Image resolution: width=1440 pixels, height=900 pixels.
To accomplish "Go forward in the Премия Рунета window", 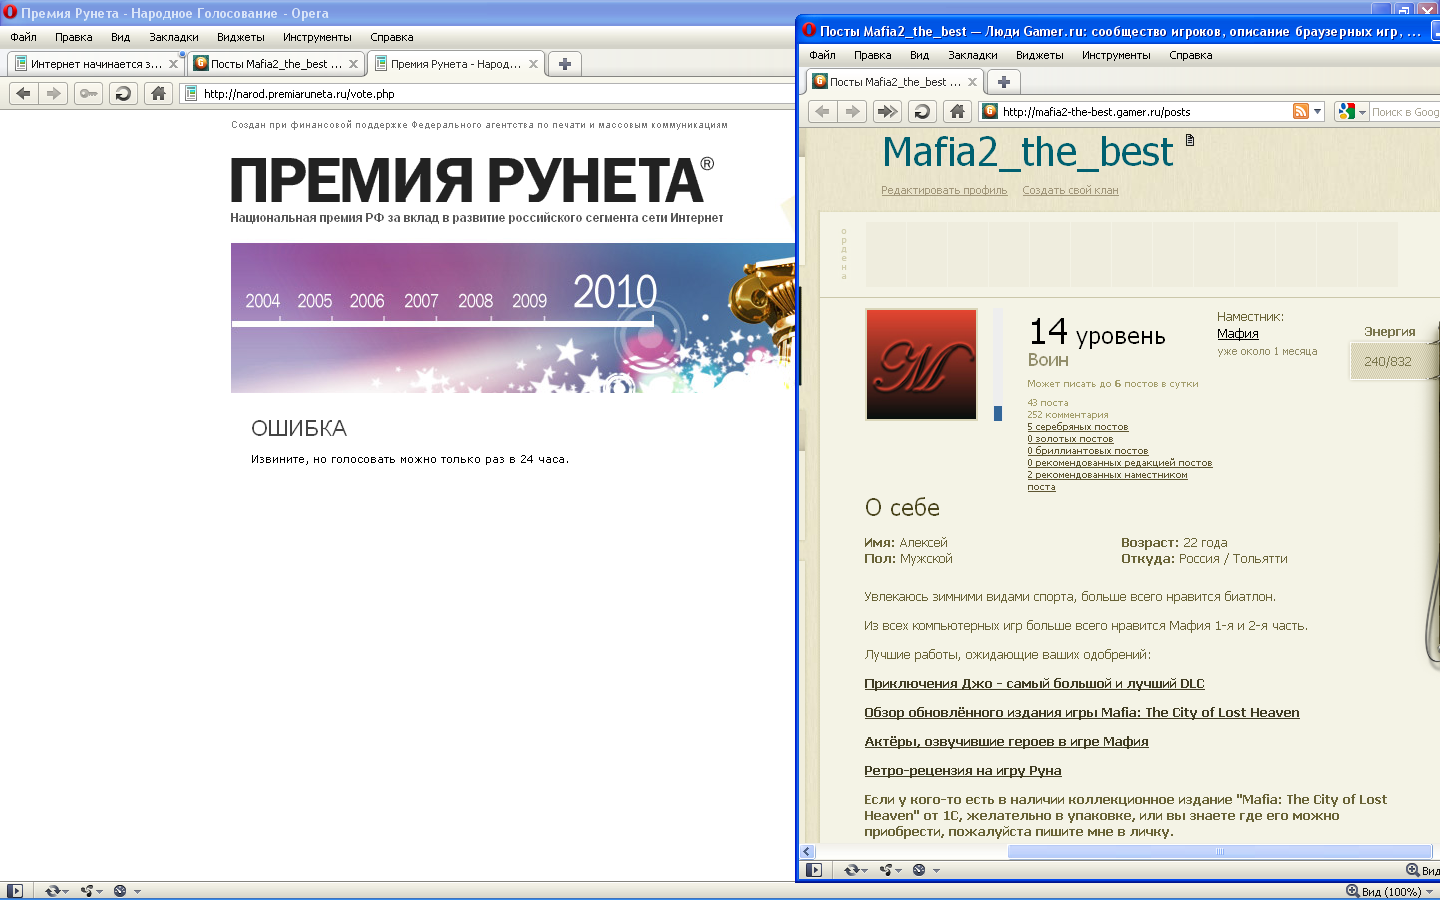I will (x=54, y=93).
